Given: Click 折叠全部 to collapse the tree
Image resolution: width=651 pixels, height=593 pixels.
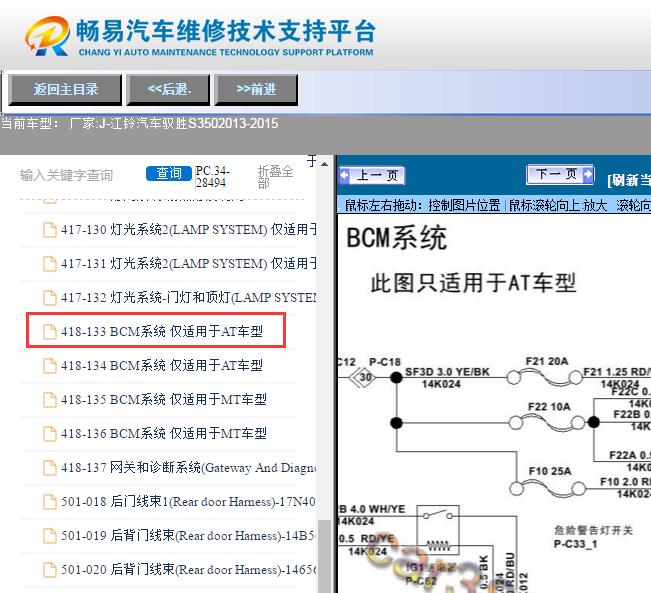Looking at the screenshot, I should 275,176.
